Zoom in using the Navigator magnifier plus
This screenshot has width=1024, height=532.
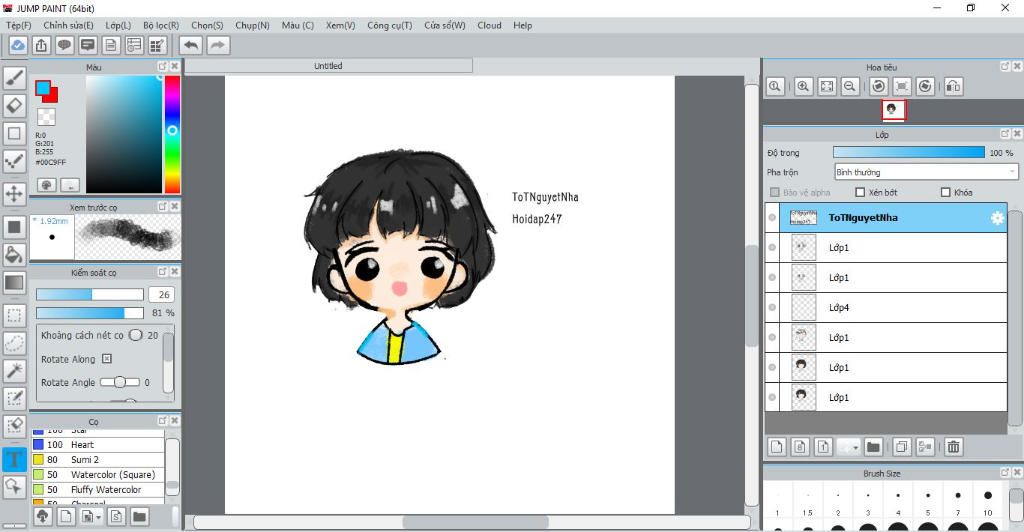point(803,86)
